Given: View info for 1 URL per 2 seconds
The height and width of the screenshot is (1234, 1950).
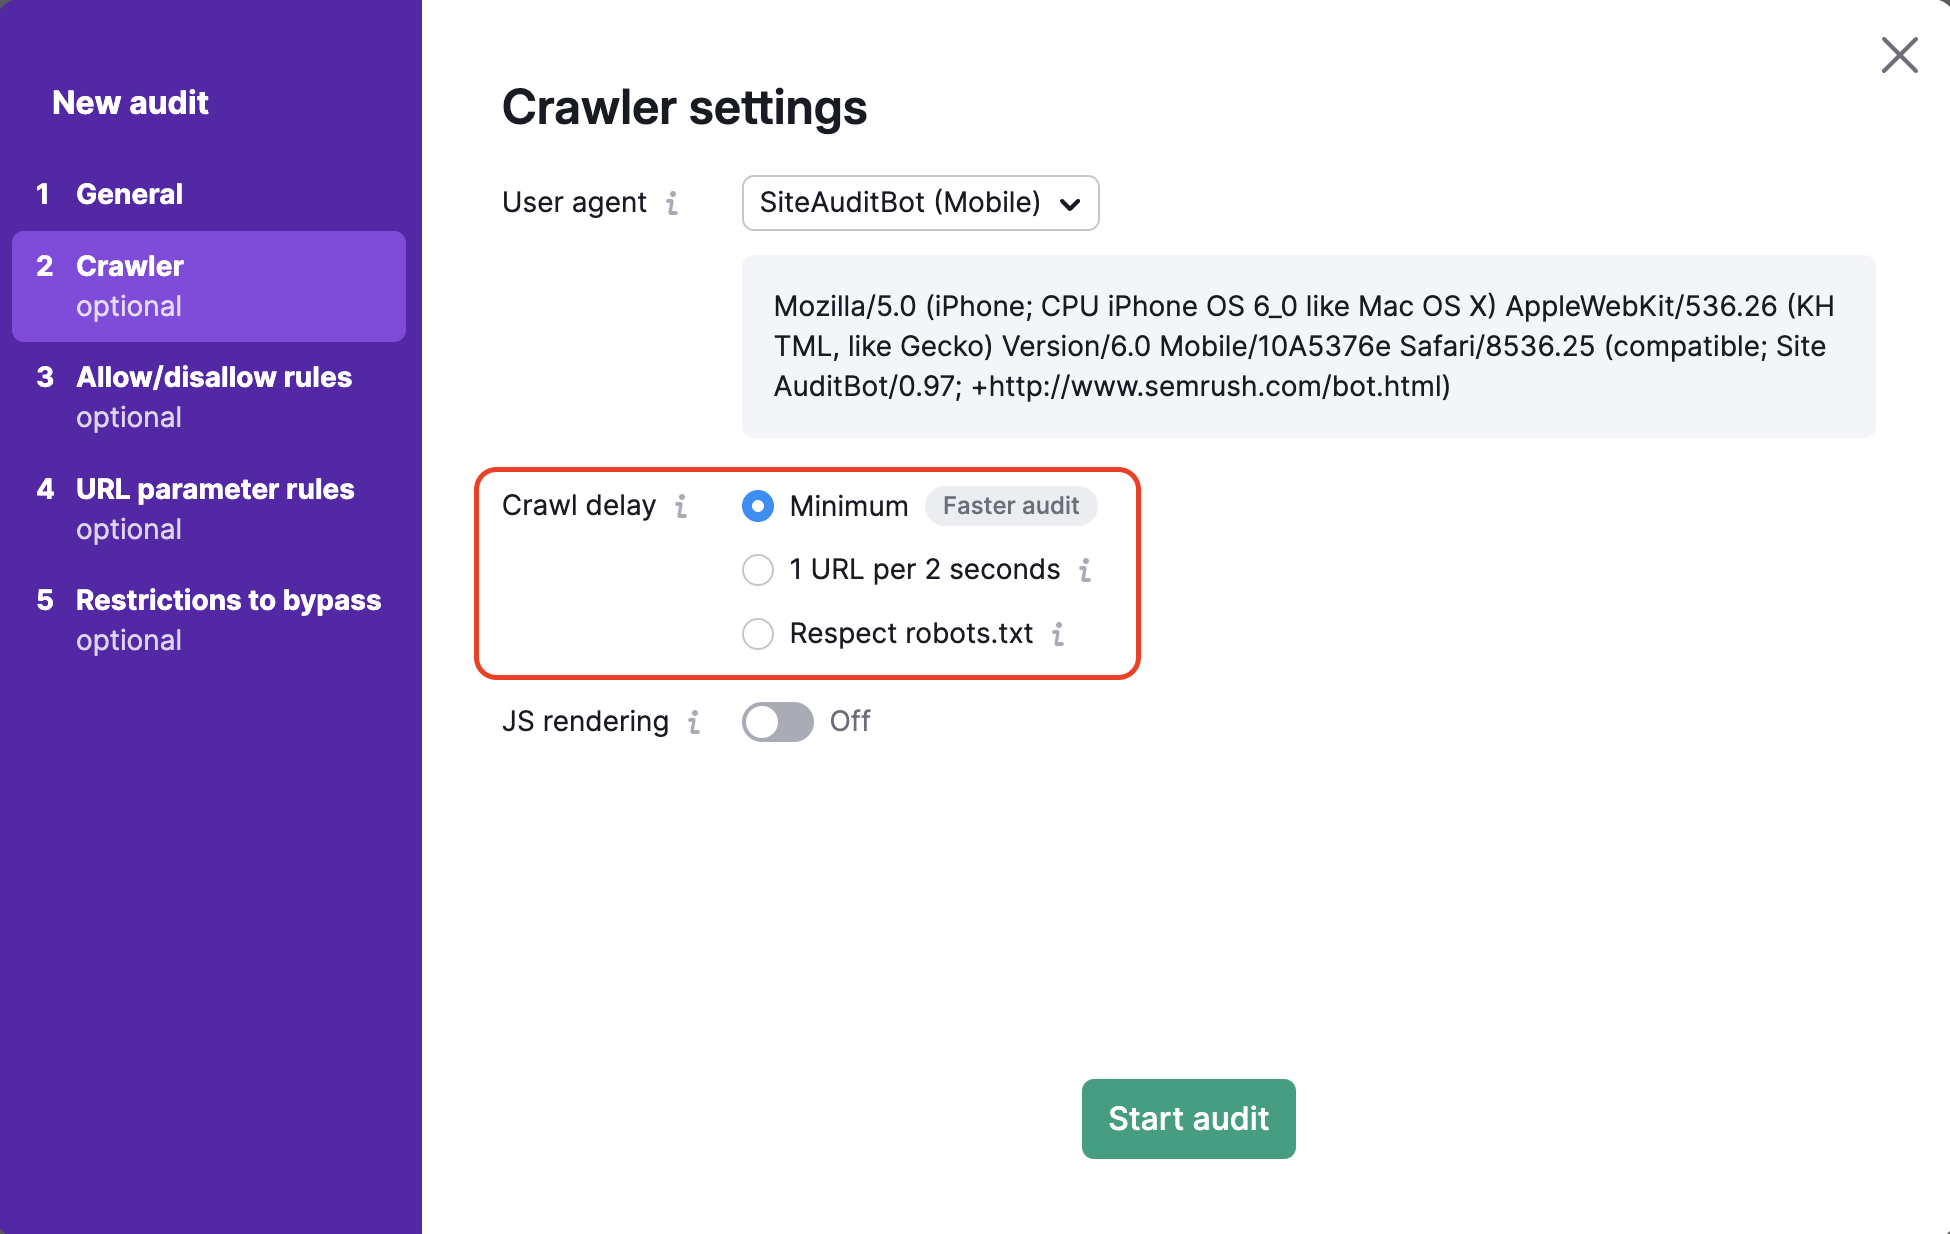Looking at the screenshot, I should click(x=1086, y=570).
